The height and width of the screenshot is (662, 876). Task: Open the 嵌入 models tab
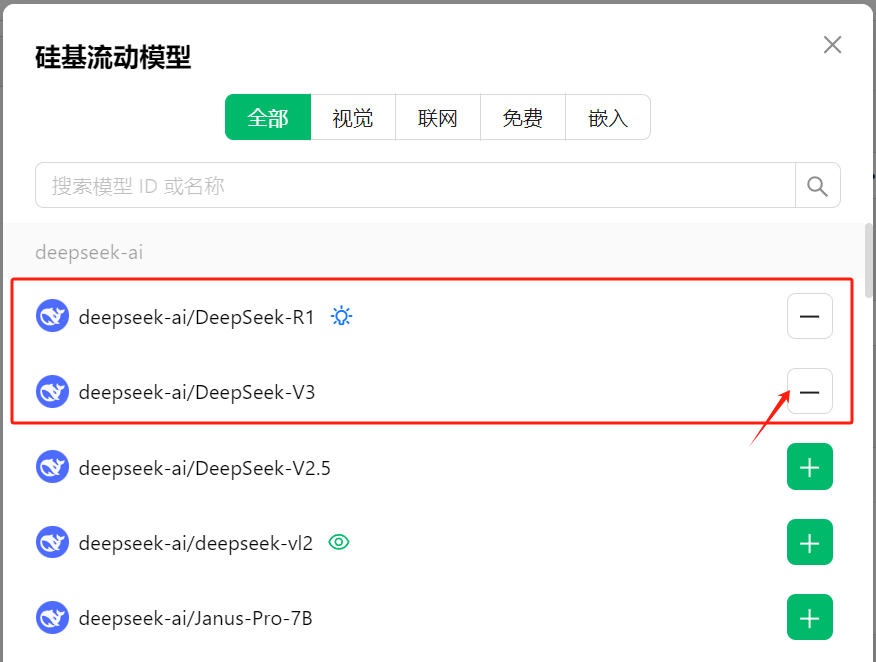pyautogui.click(x=607, y=117)
